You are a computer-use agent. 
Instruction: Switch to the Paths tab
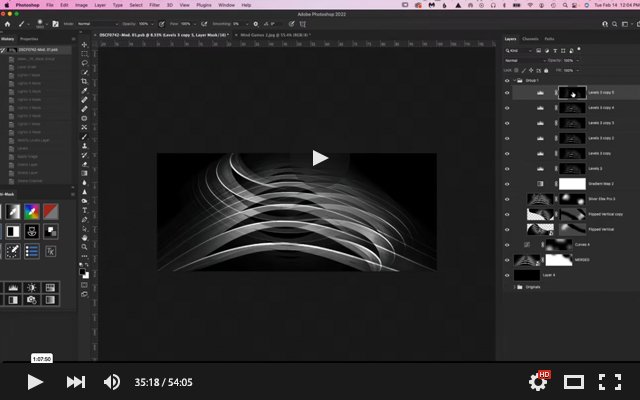click(x=549, y=39)
